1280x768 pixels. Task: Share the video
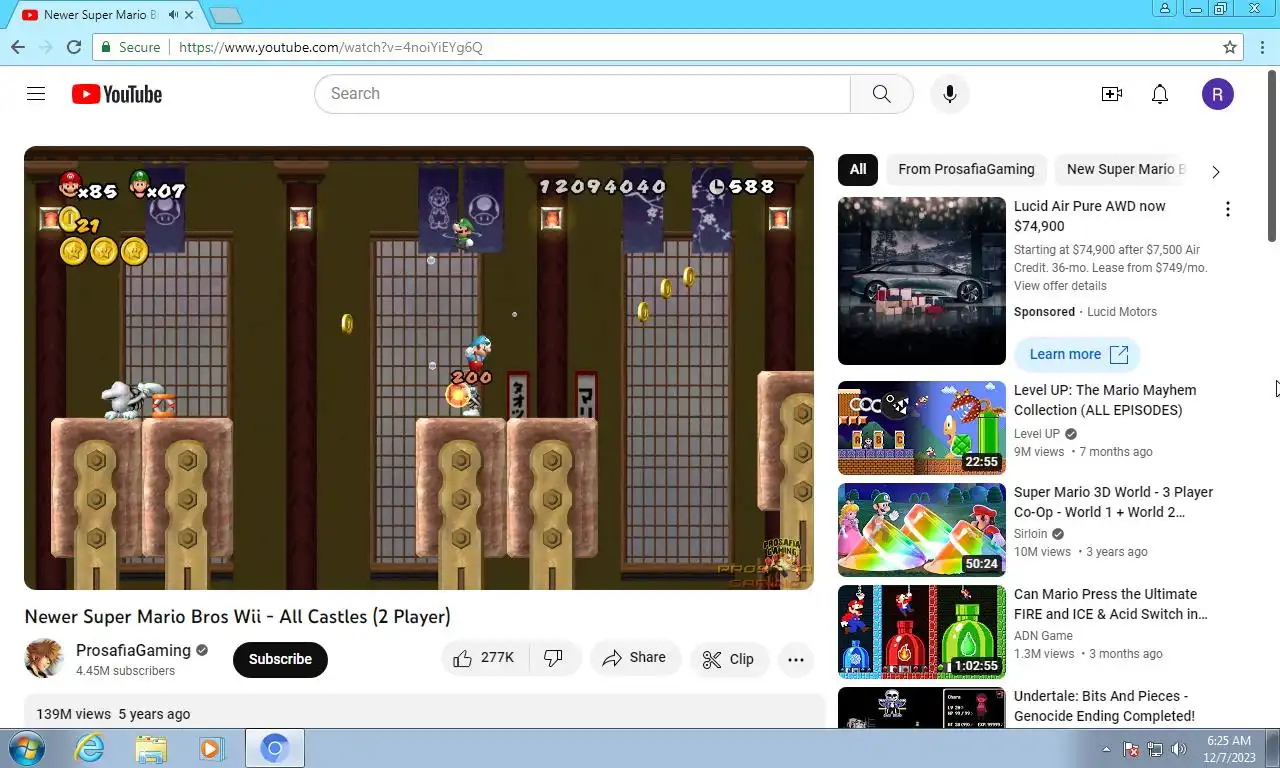(x=635, y=658)
